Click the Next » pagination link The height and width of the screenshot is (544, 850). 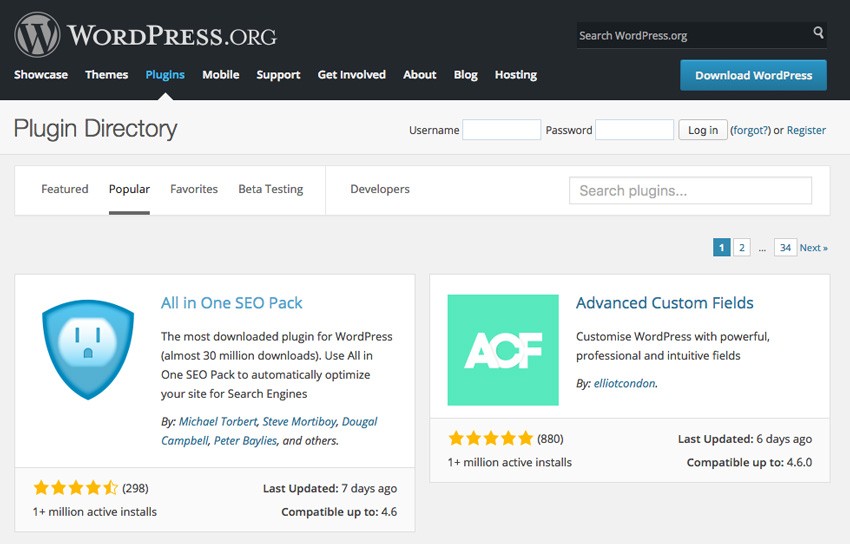[813, 248]
